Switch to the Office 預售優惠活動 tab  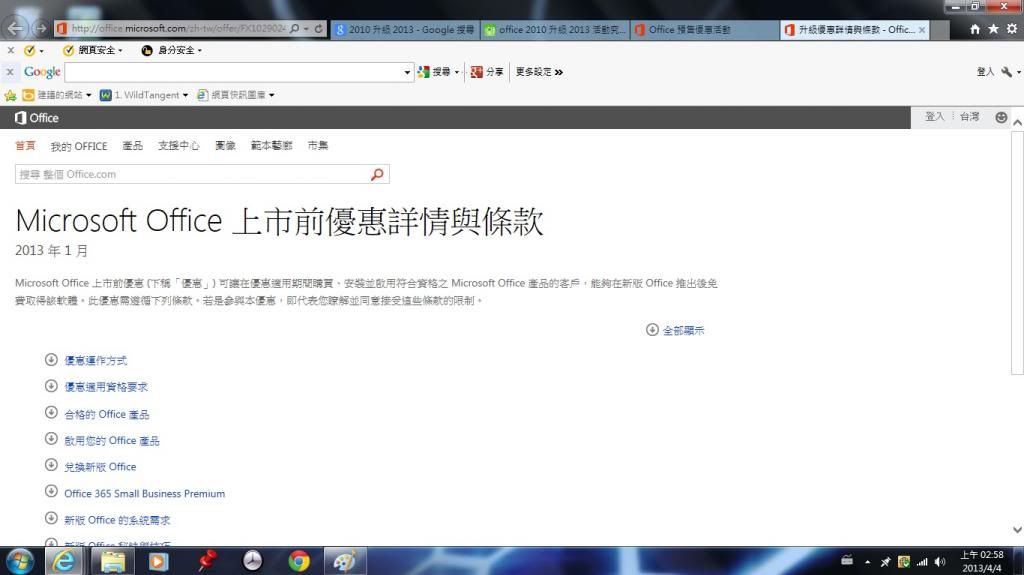coord(705,29)
